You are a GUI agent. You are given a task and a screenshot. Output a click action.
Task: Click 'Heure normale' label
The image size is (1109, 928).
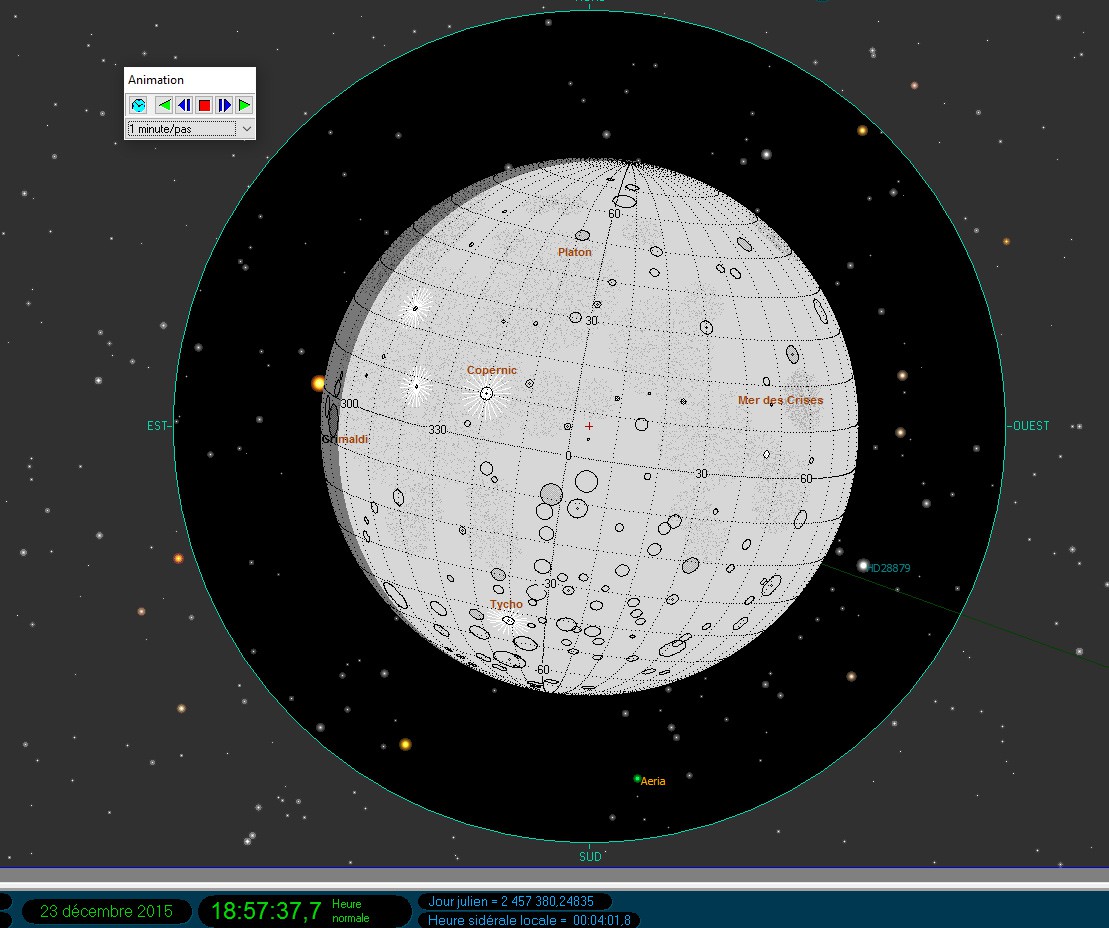coord(351,911)
